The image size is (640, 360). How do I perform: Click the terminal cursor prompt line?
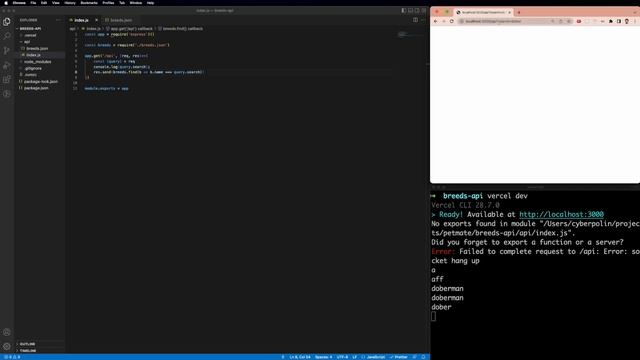pos(433,316)
